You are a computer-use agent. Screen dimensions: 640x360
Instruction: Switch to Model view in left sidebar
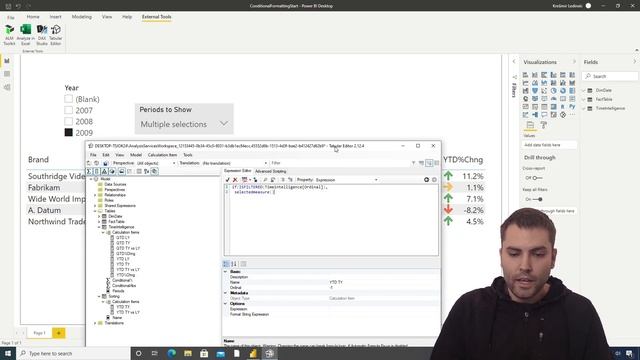click(x=7, y=87)
